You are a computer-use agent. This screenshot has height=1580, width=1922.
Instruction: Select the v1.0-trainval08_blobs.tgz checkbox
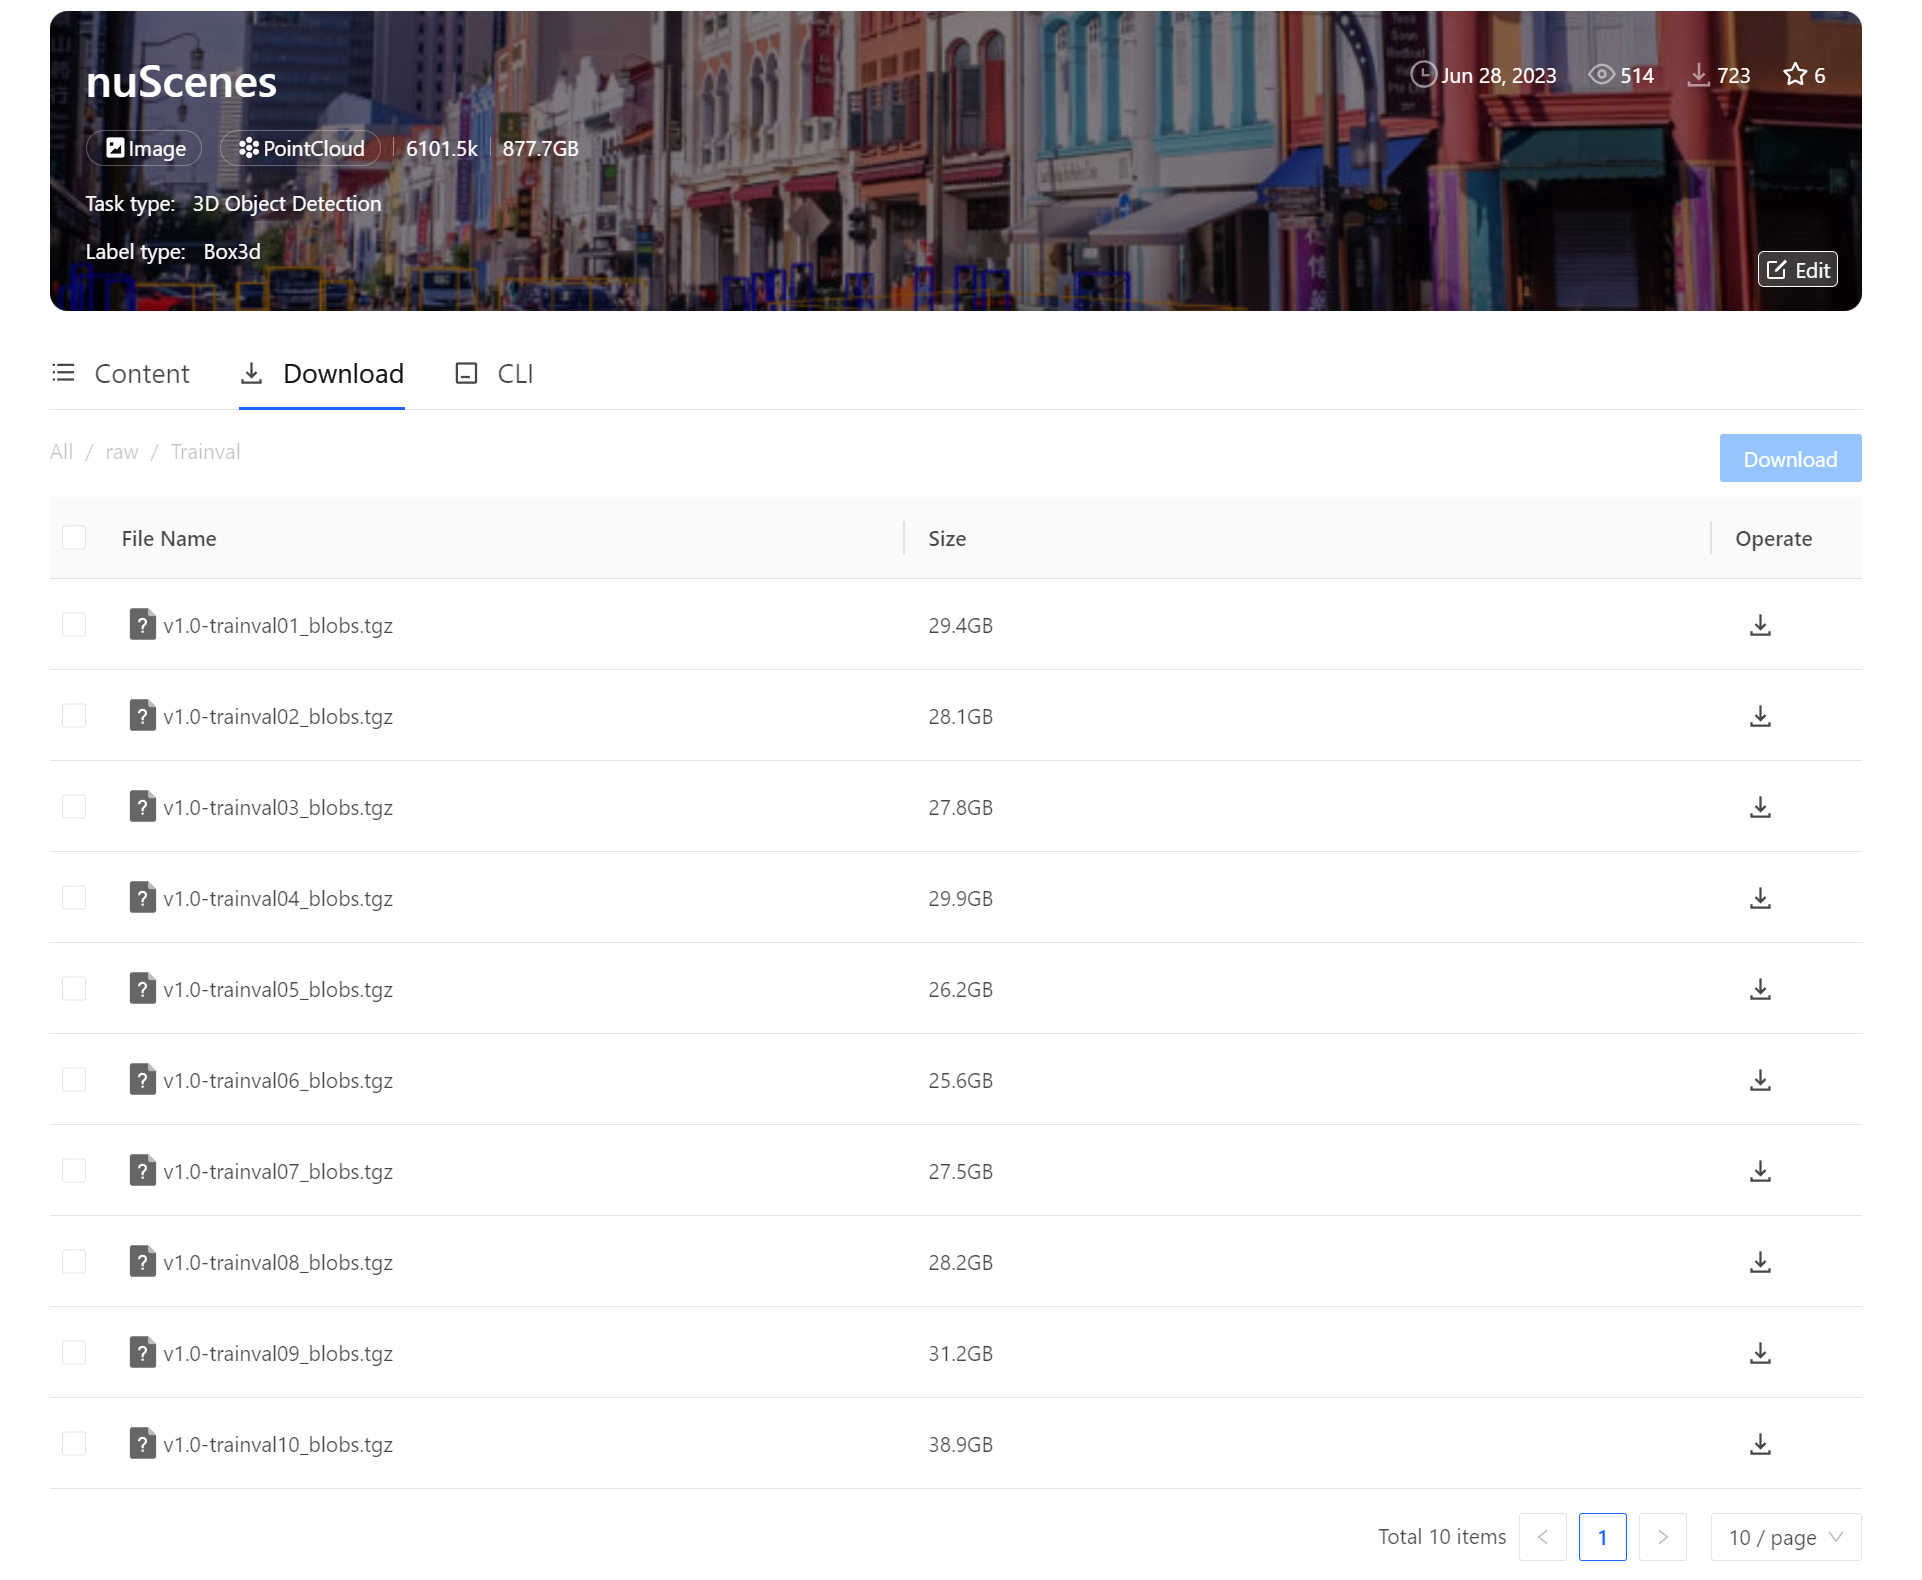tap(74, 1262)
